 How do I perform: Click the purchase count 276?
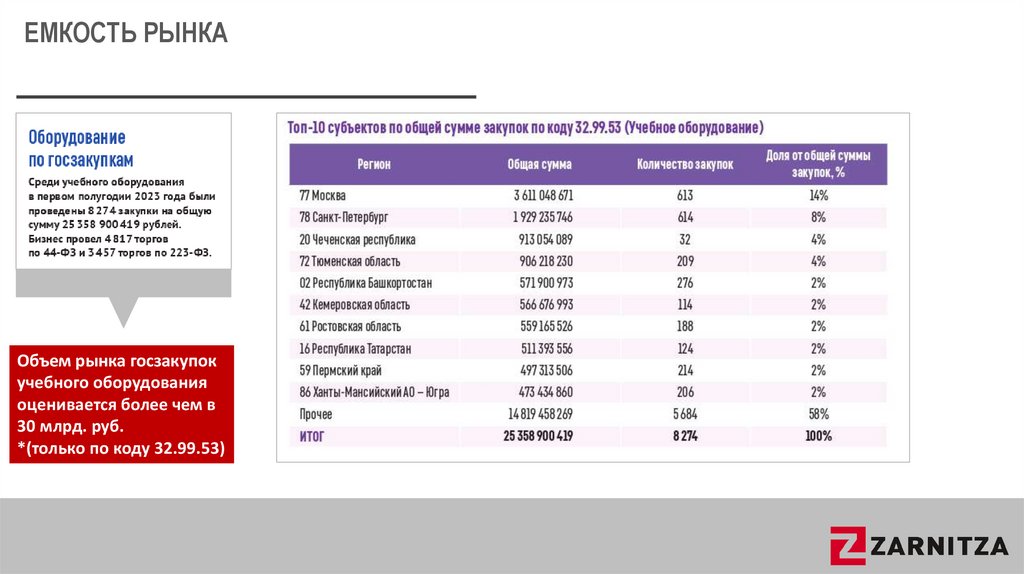pos(685,283)
